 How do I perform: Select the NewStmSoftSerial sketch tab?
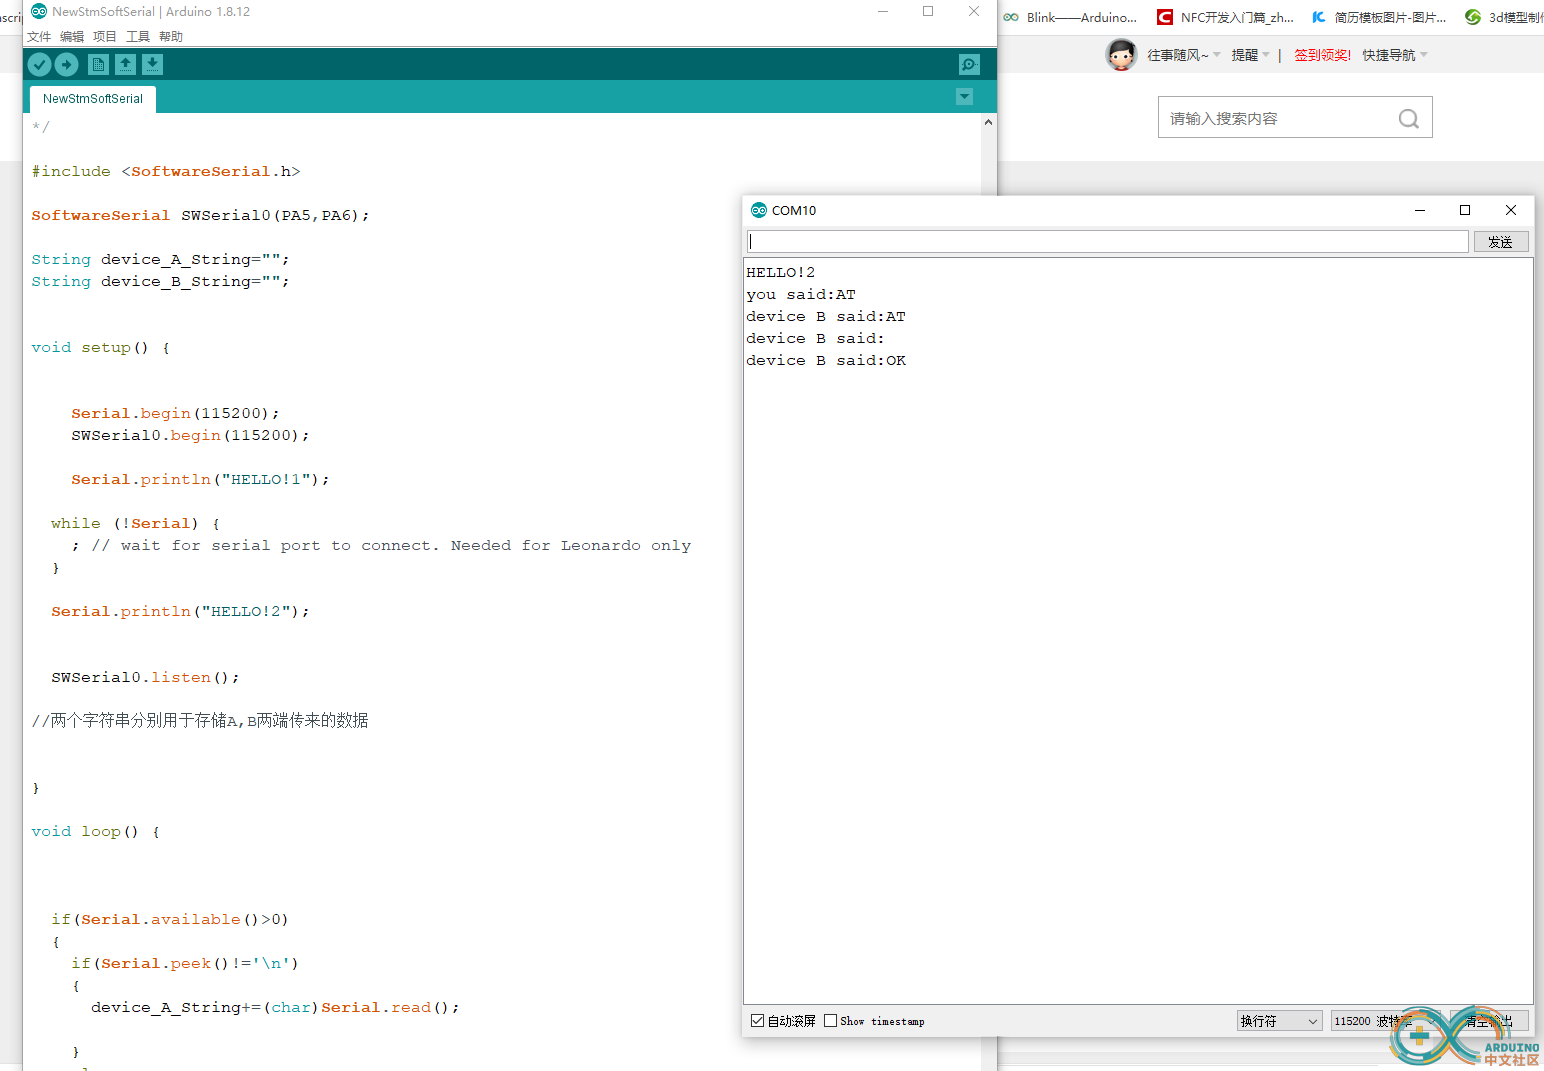coord(93,99)
